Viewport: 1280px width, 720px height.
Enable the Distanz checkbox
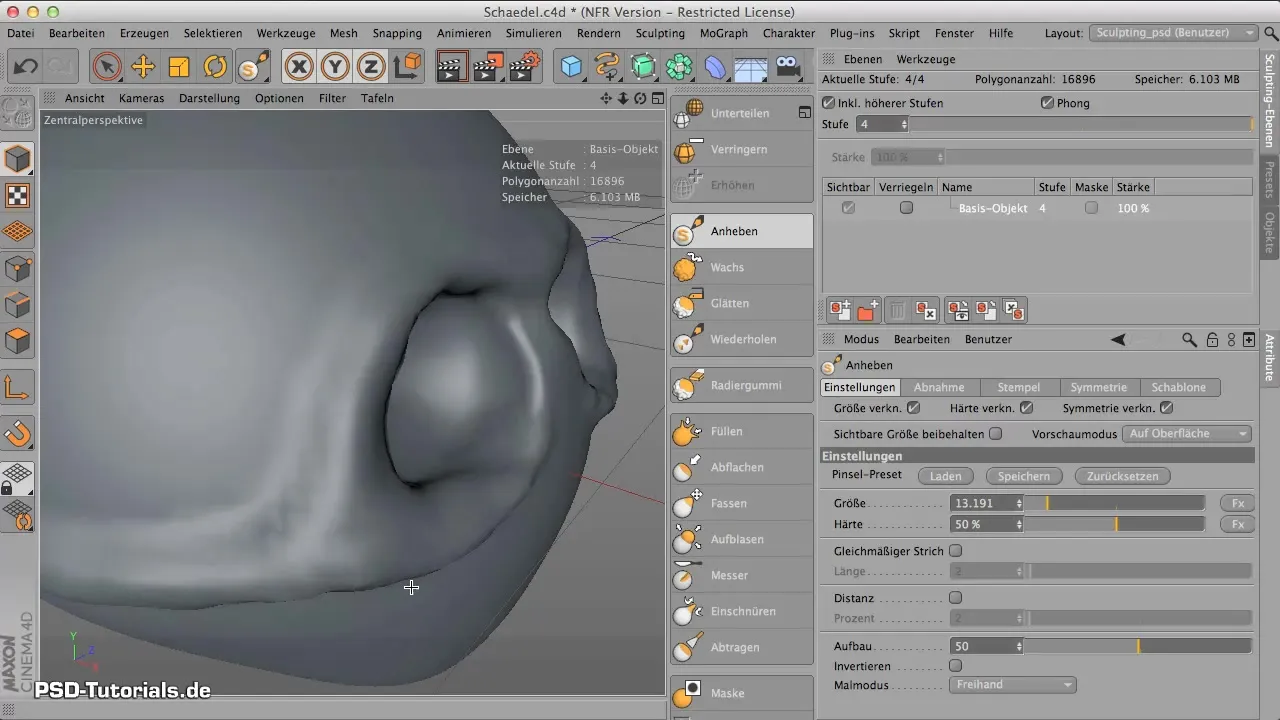[x=955, y=598]
